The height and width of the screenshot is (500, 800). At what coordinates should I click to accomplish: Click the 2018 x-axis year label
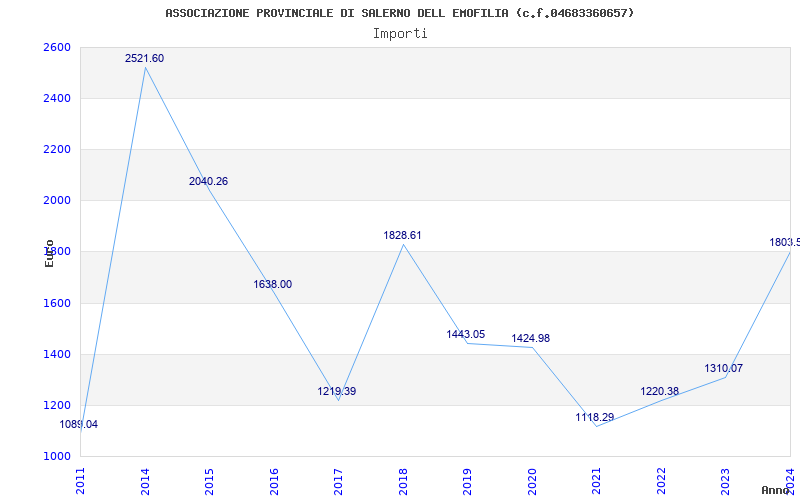[x=403, y=481]
